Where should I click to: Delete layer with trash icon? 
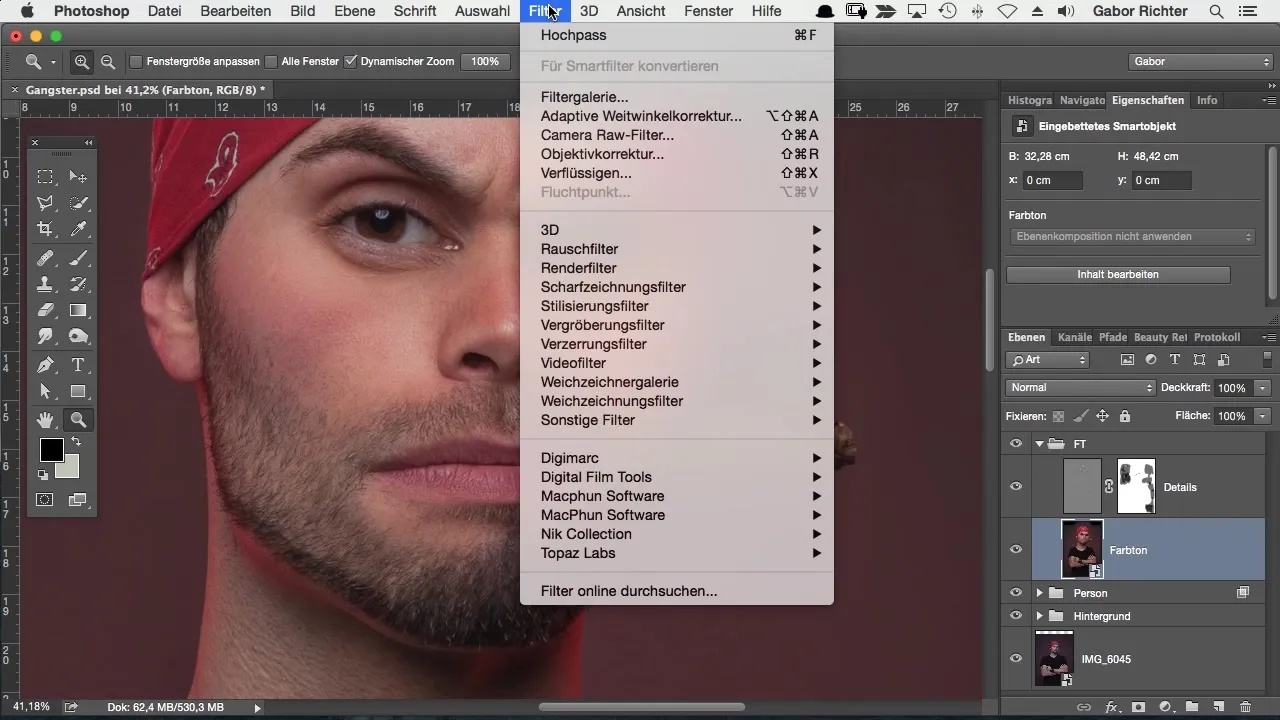1245,706
